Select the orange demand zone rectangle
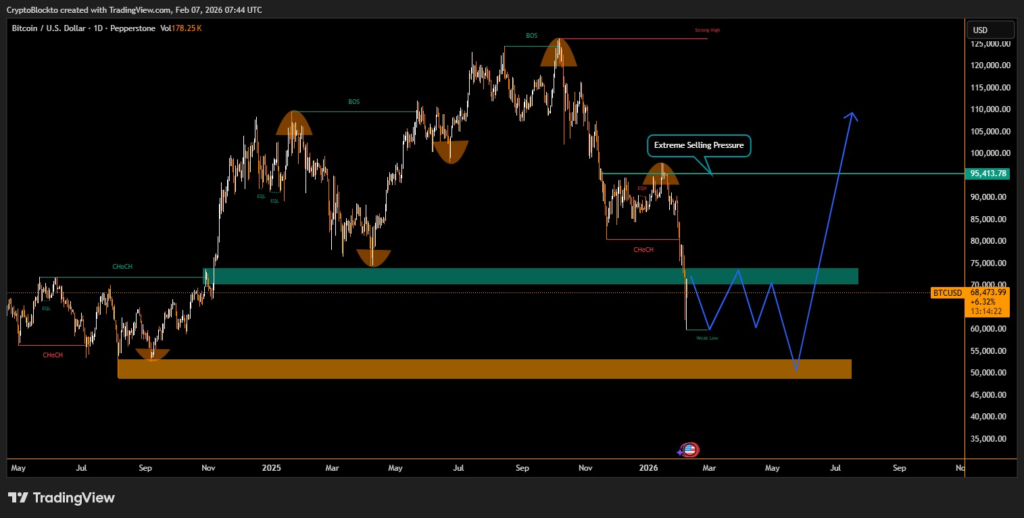Image resolution: width=1024 pixels, height=518 pixels. point(484,369)
